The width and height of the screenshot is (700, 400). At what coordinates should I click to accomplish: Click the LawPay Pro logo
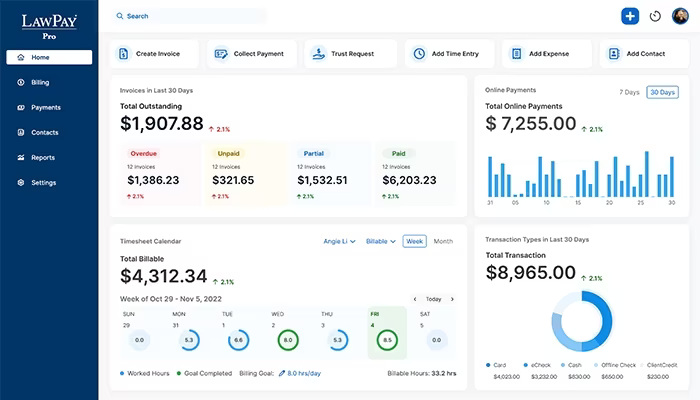(x=49, y=27)
